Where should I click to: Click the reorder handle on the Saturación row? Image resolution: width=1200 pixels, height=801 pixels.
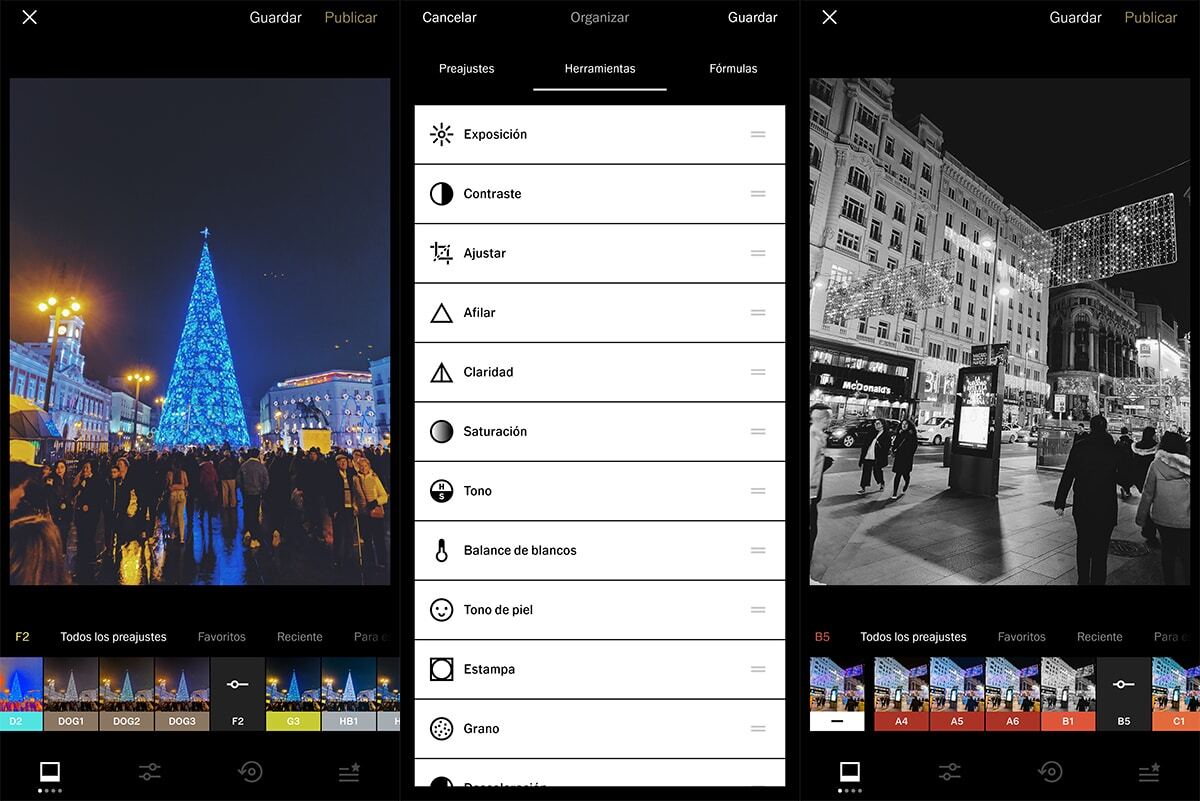click(x=758, y=432)
